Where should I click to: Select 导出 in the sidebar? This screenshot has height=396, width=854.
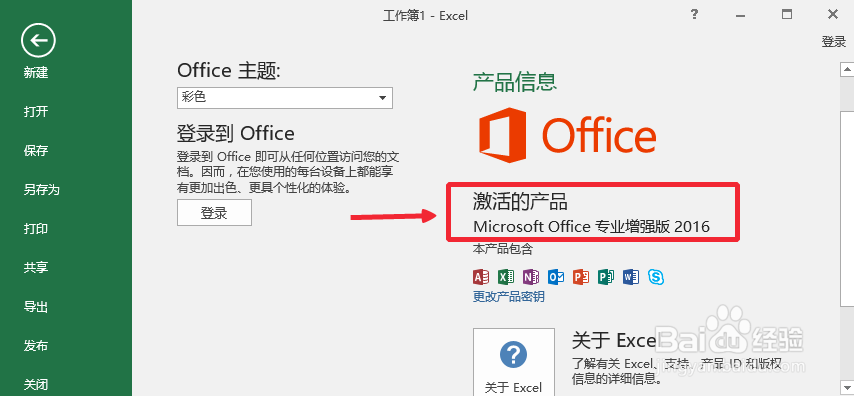tap(36, 307)
